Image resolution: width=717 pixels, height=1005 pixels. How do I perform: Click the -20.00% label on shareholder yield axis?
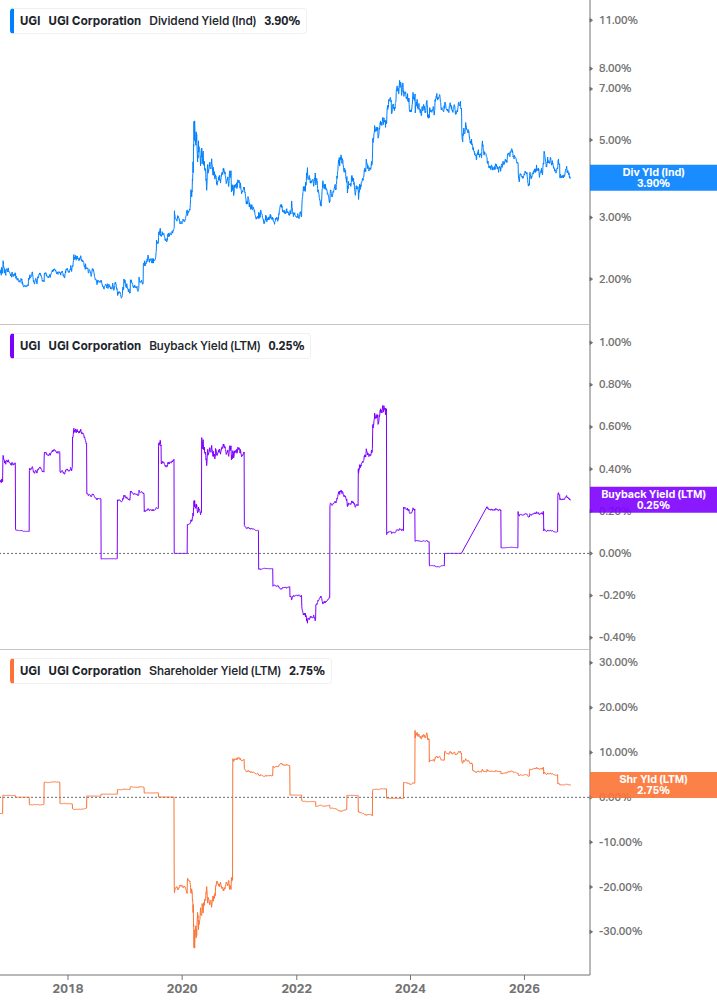pos(620,887)
